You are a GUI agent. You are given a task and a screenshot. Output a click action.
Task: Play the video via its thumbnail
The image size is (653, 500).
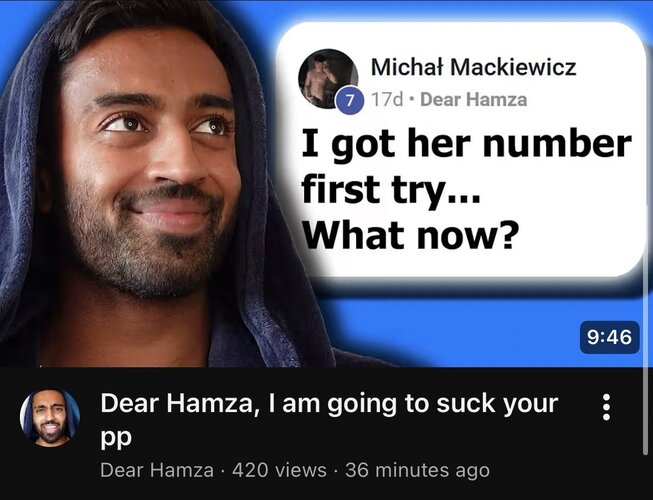coord(326,183)
